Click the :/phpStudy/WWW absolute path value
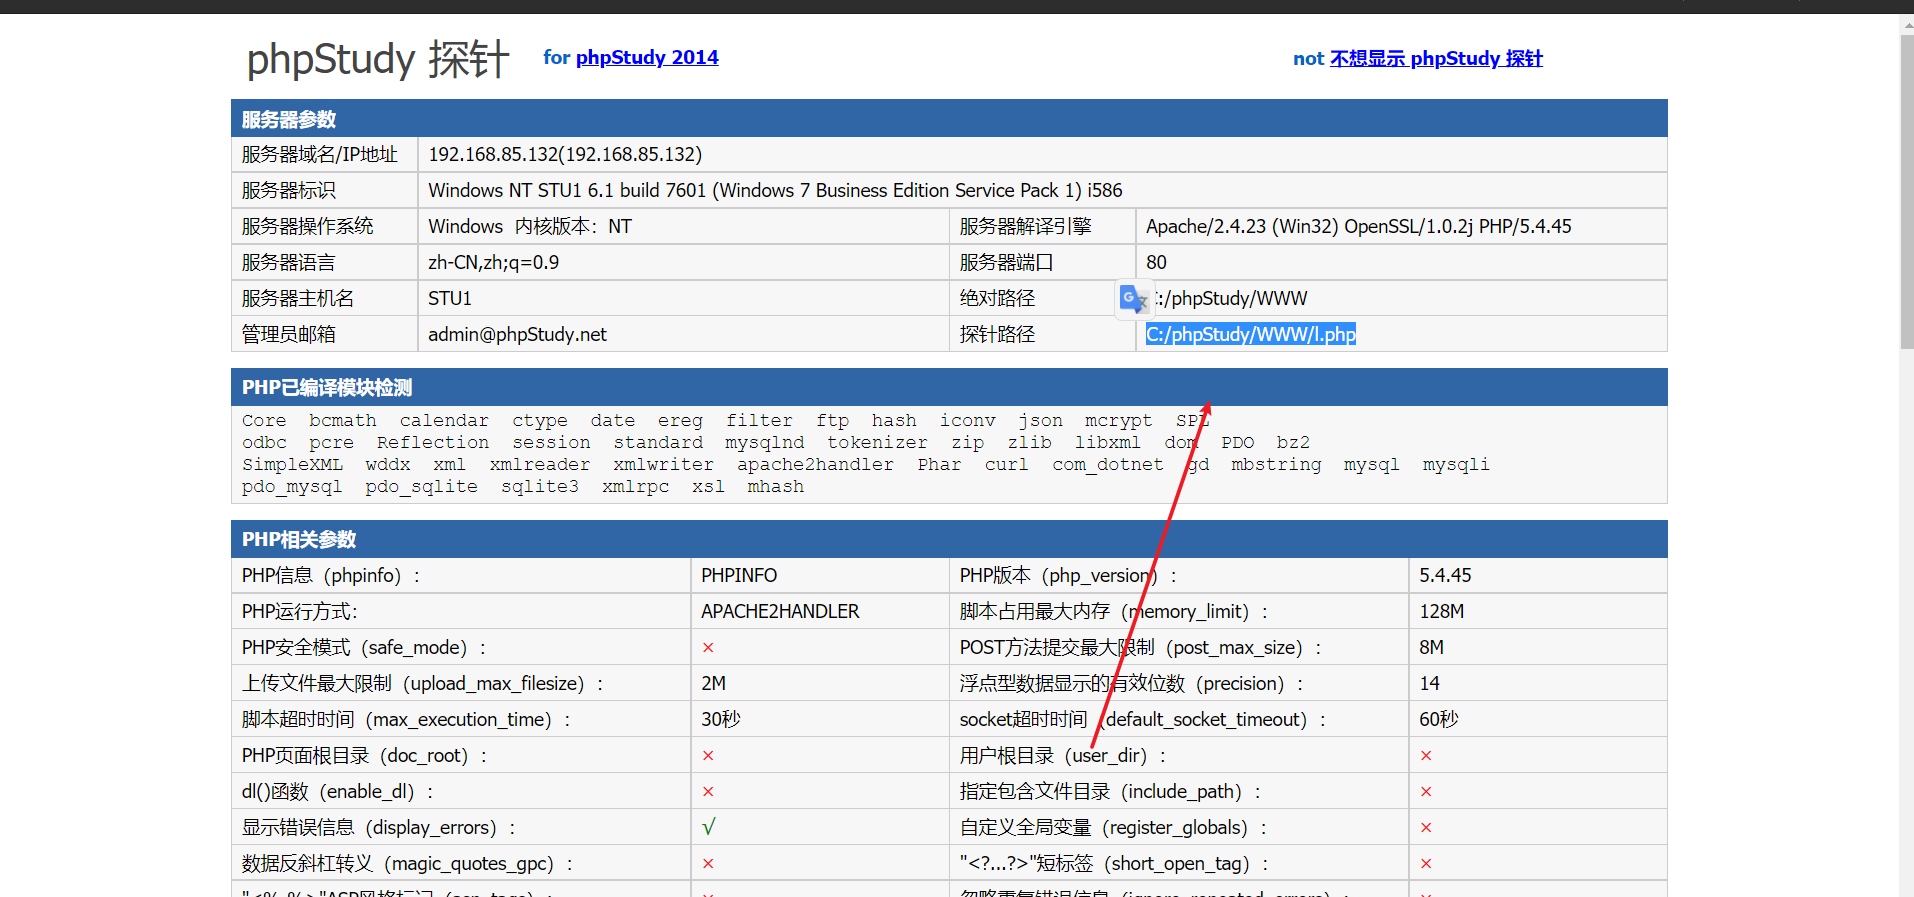Image resolution: width=1914 pixels, height=897 pixels. coord(1231,298)
